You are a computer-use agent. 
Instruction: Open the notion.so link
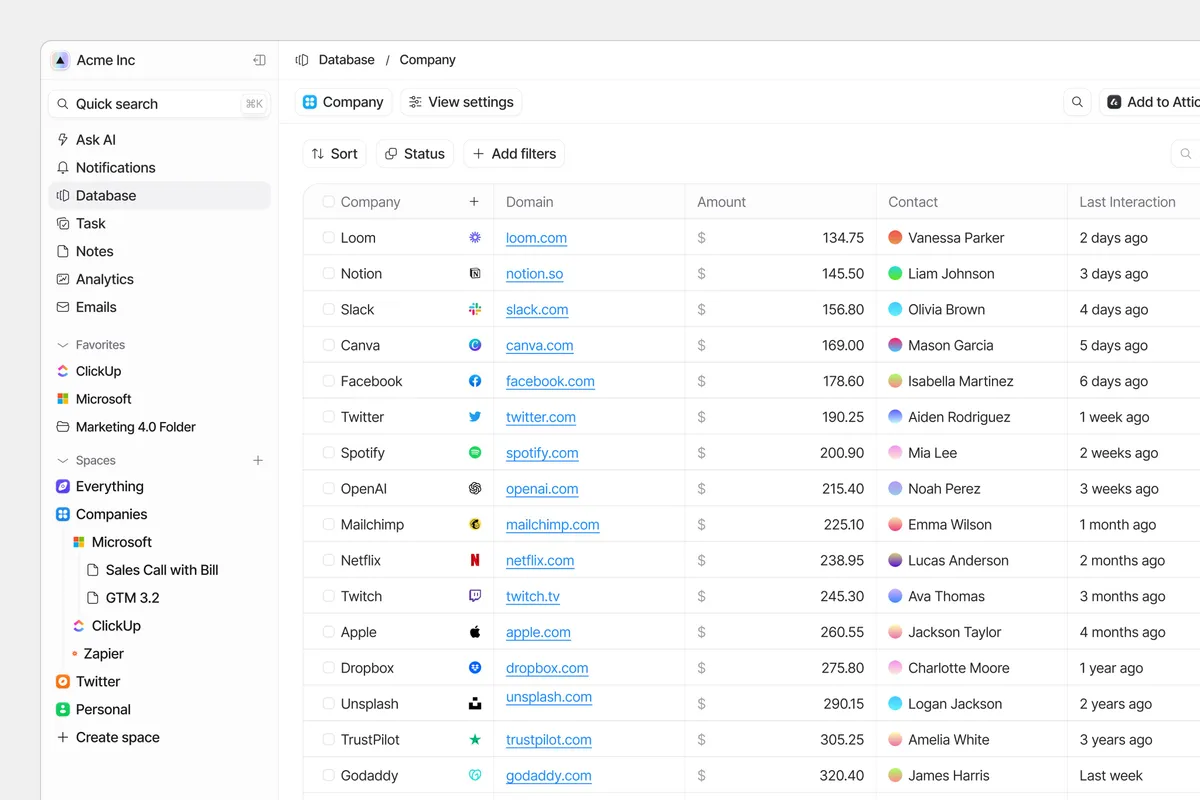click(x=534, y=273)
